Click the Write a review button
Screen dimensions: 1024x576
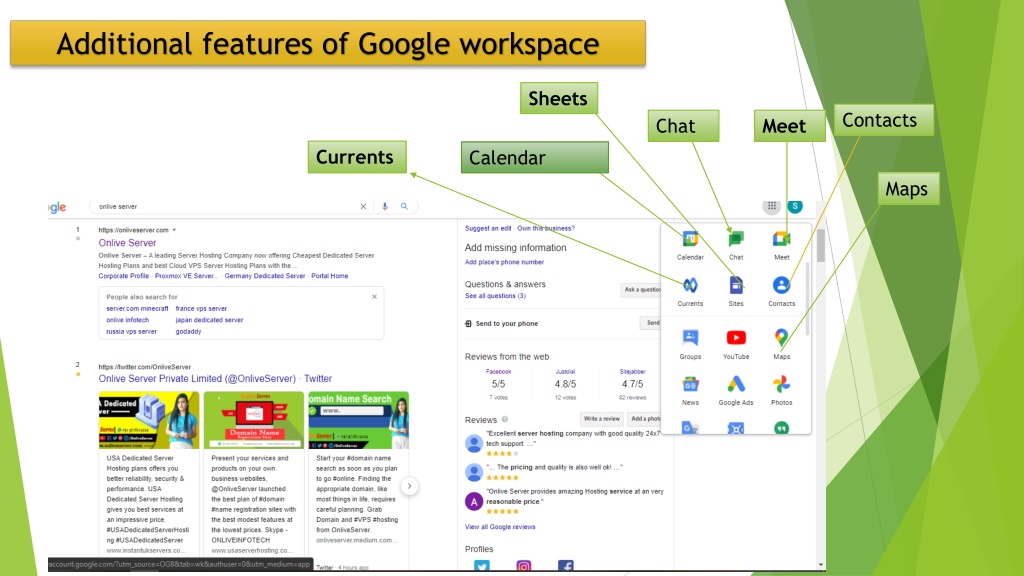[x=601, y=419]
